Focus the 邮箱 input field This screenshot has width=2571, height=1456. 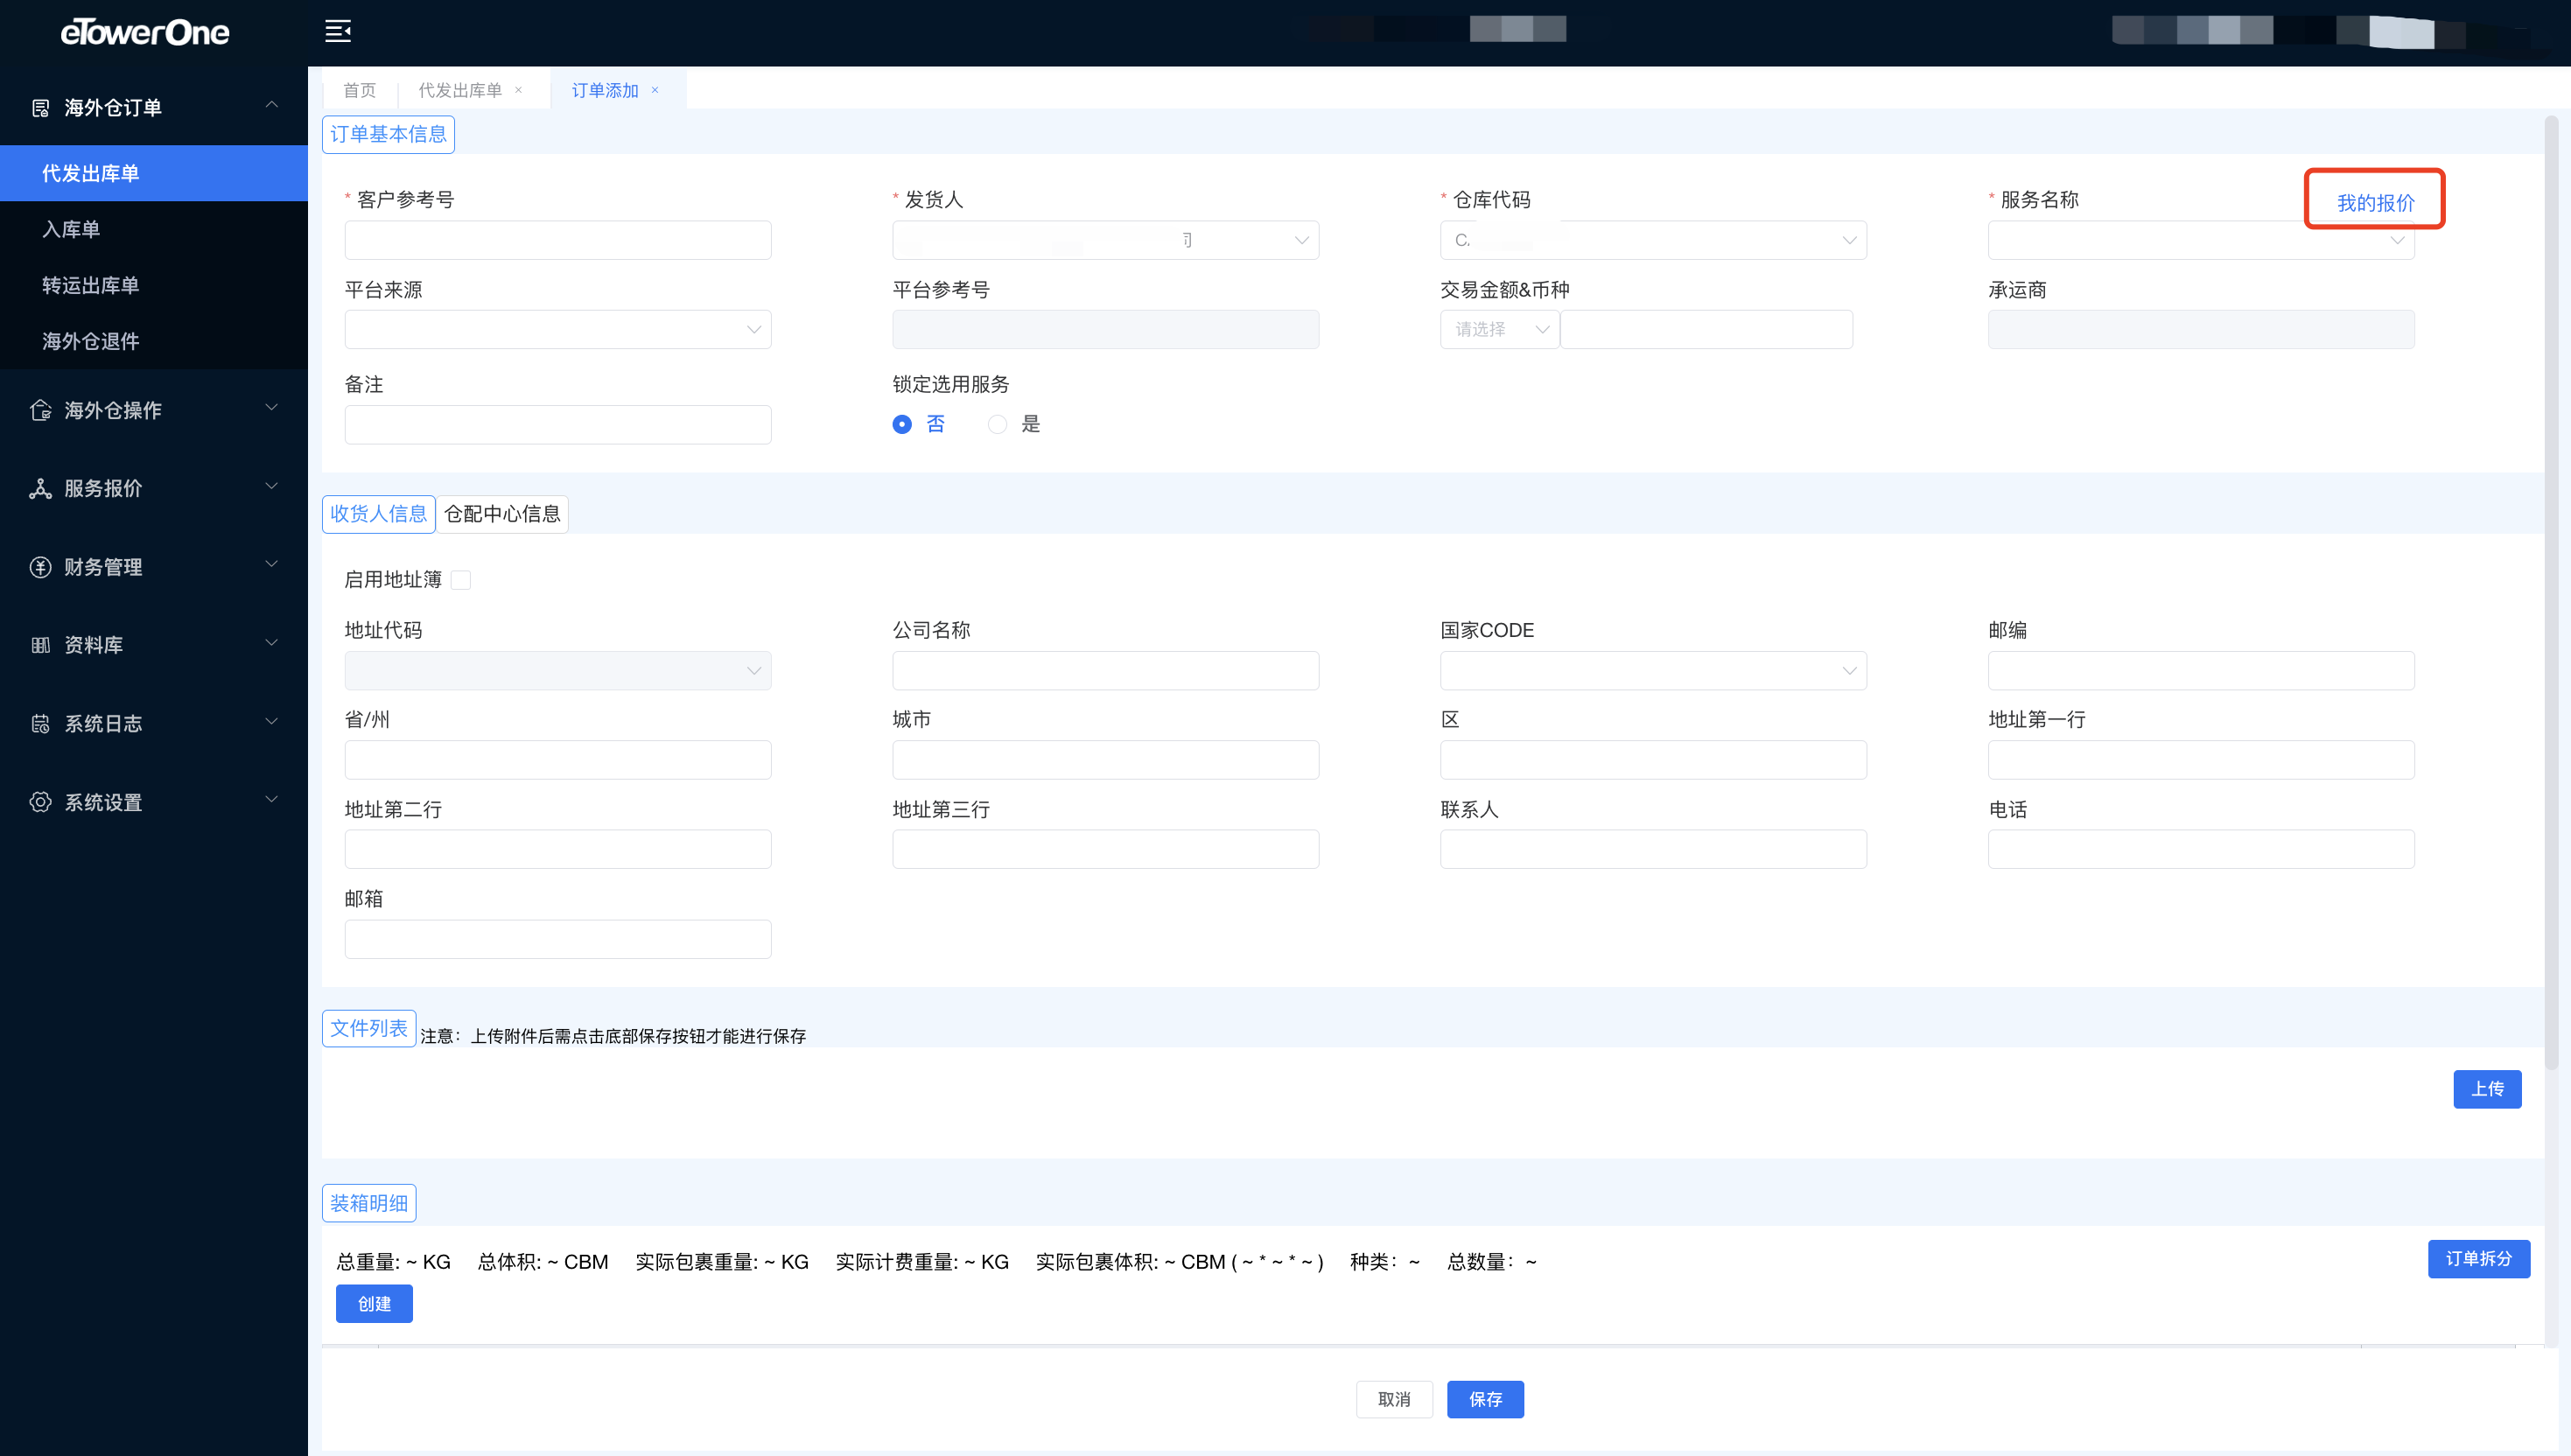click(x=558, y=939)
